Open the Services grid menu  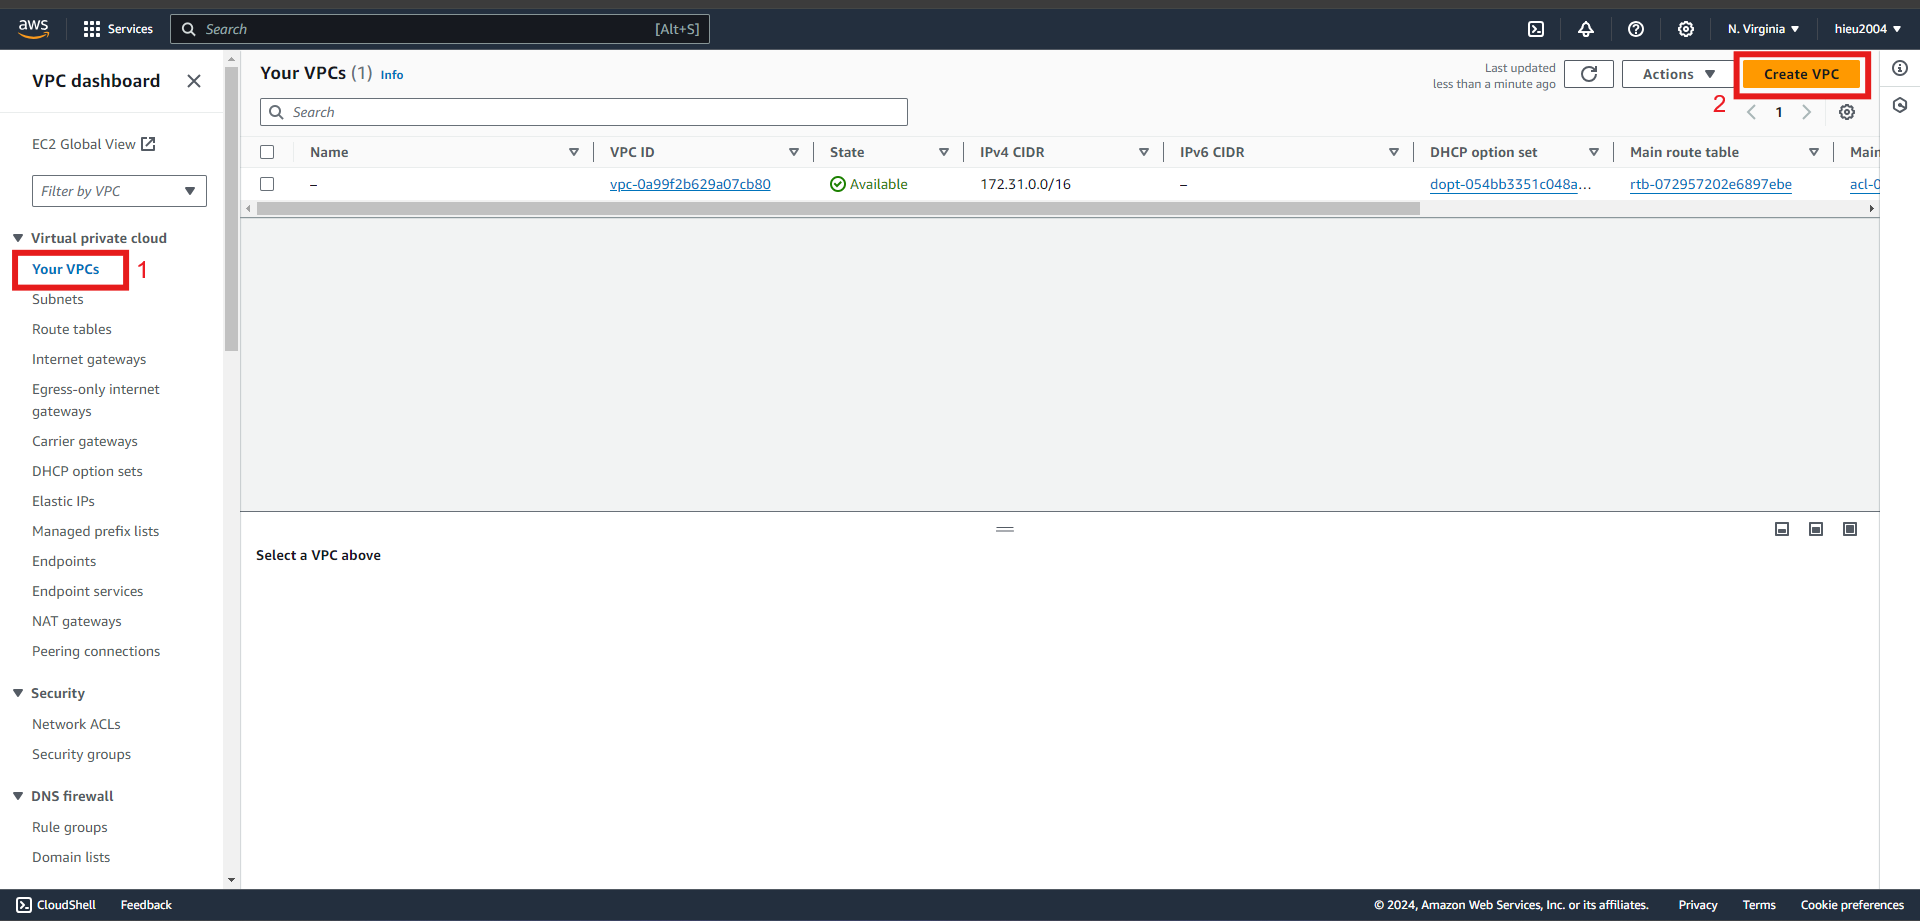[x=118, y=29]
